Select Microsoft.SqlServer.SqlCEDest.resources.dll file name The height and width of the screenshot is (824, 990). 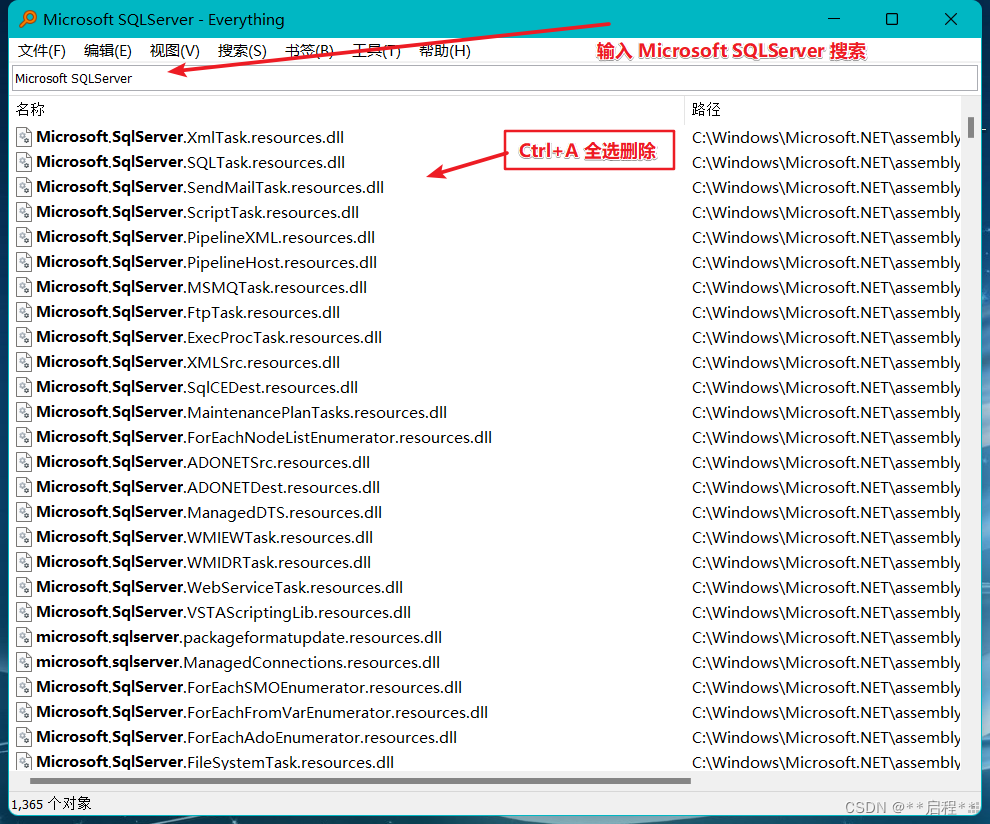(x=197, y=387)
